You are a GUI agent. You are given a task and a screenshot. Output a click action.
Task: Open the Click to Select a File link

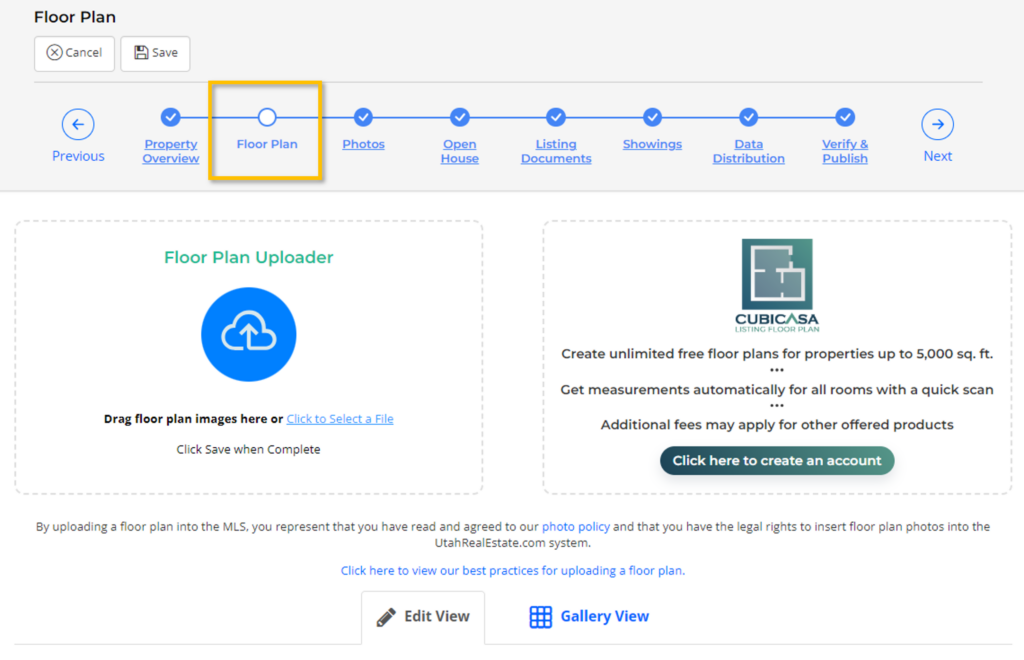tap(340, 419)
